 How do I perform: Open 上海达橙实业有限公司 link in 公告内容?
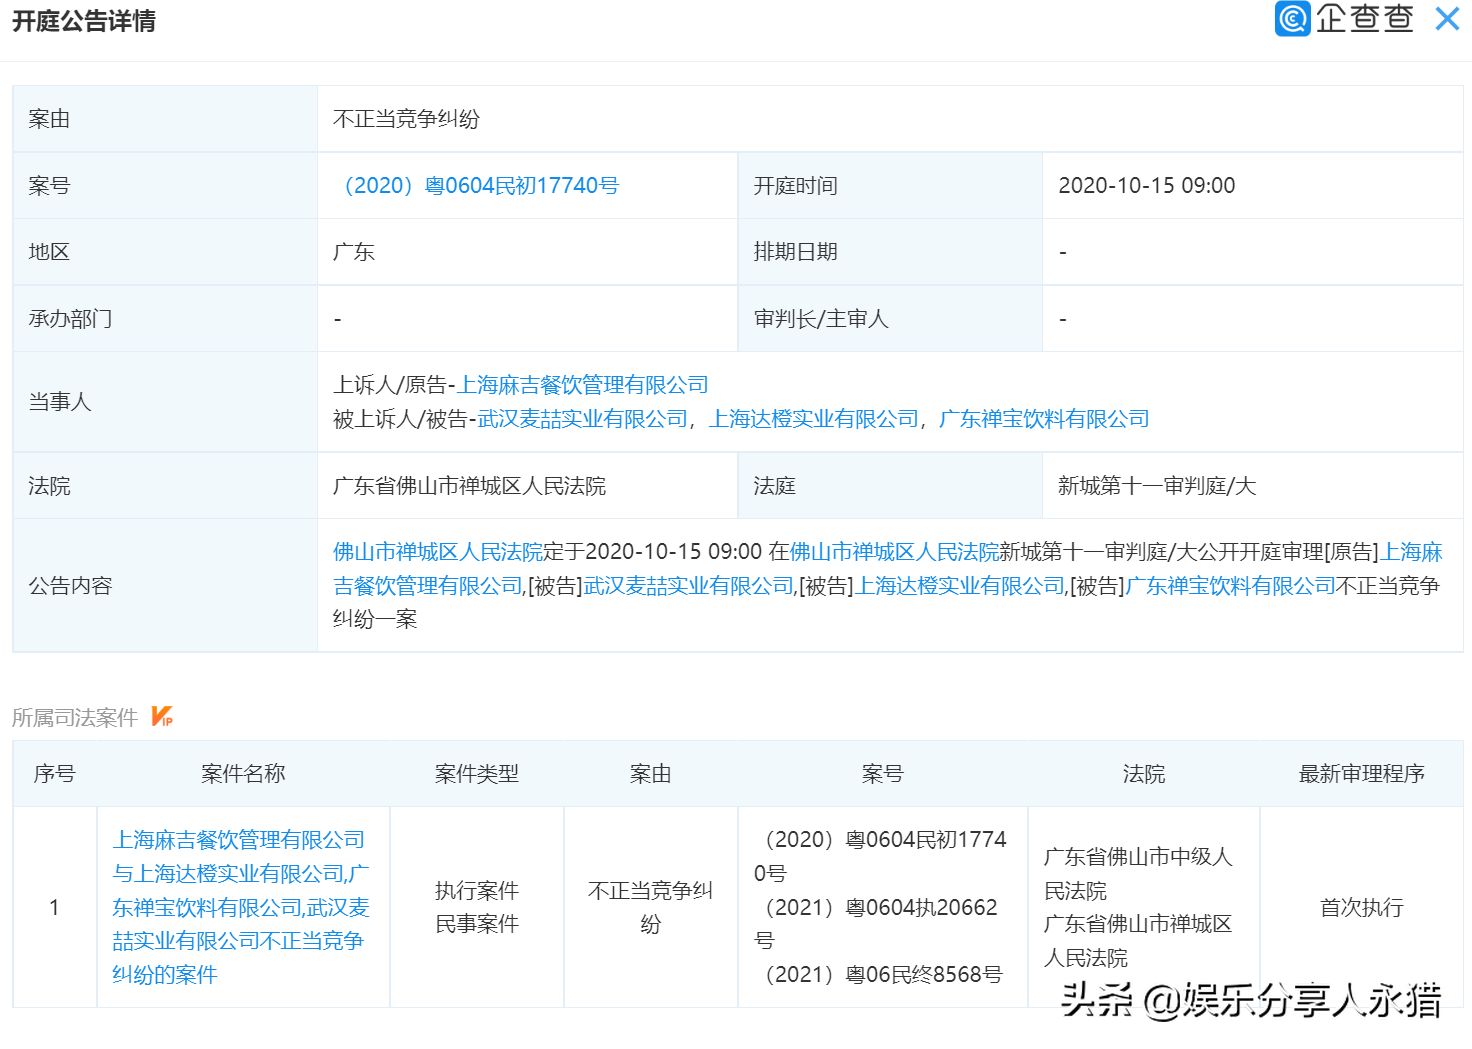tap(960, 586)
